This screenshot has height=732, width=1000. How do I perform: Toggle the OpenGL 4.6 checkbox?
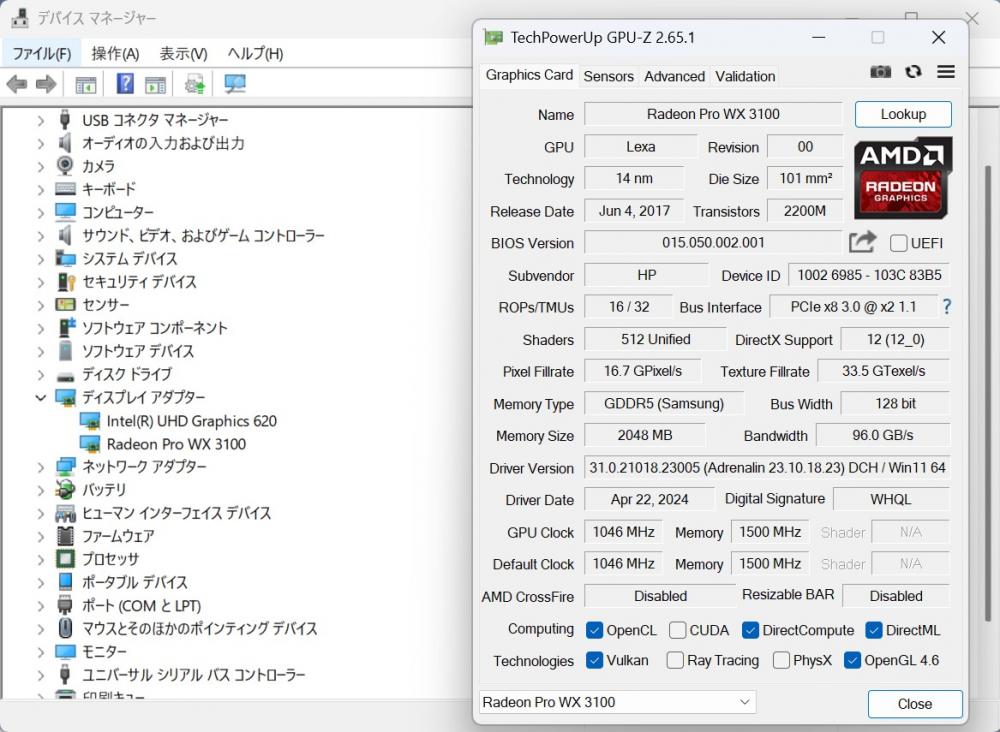pos(852,660)
